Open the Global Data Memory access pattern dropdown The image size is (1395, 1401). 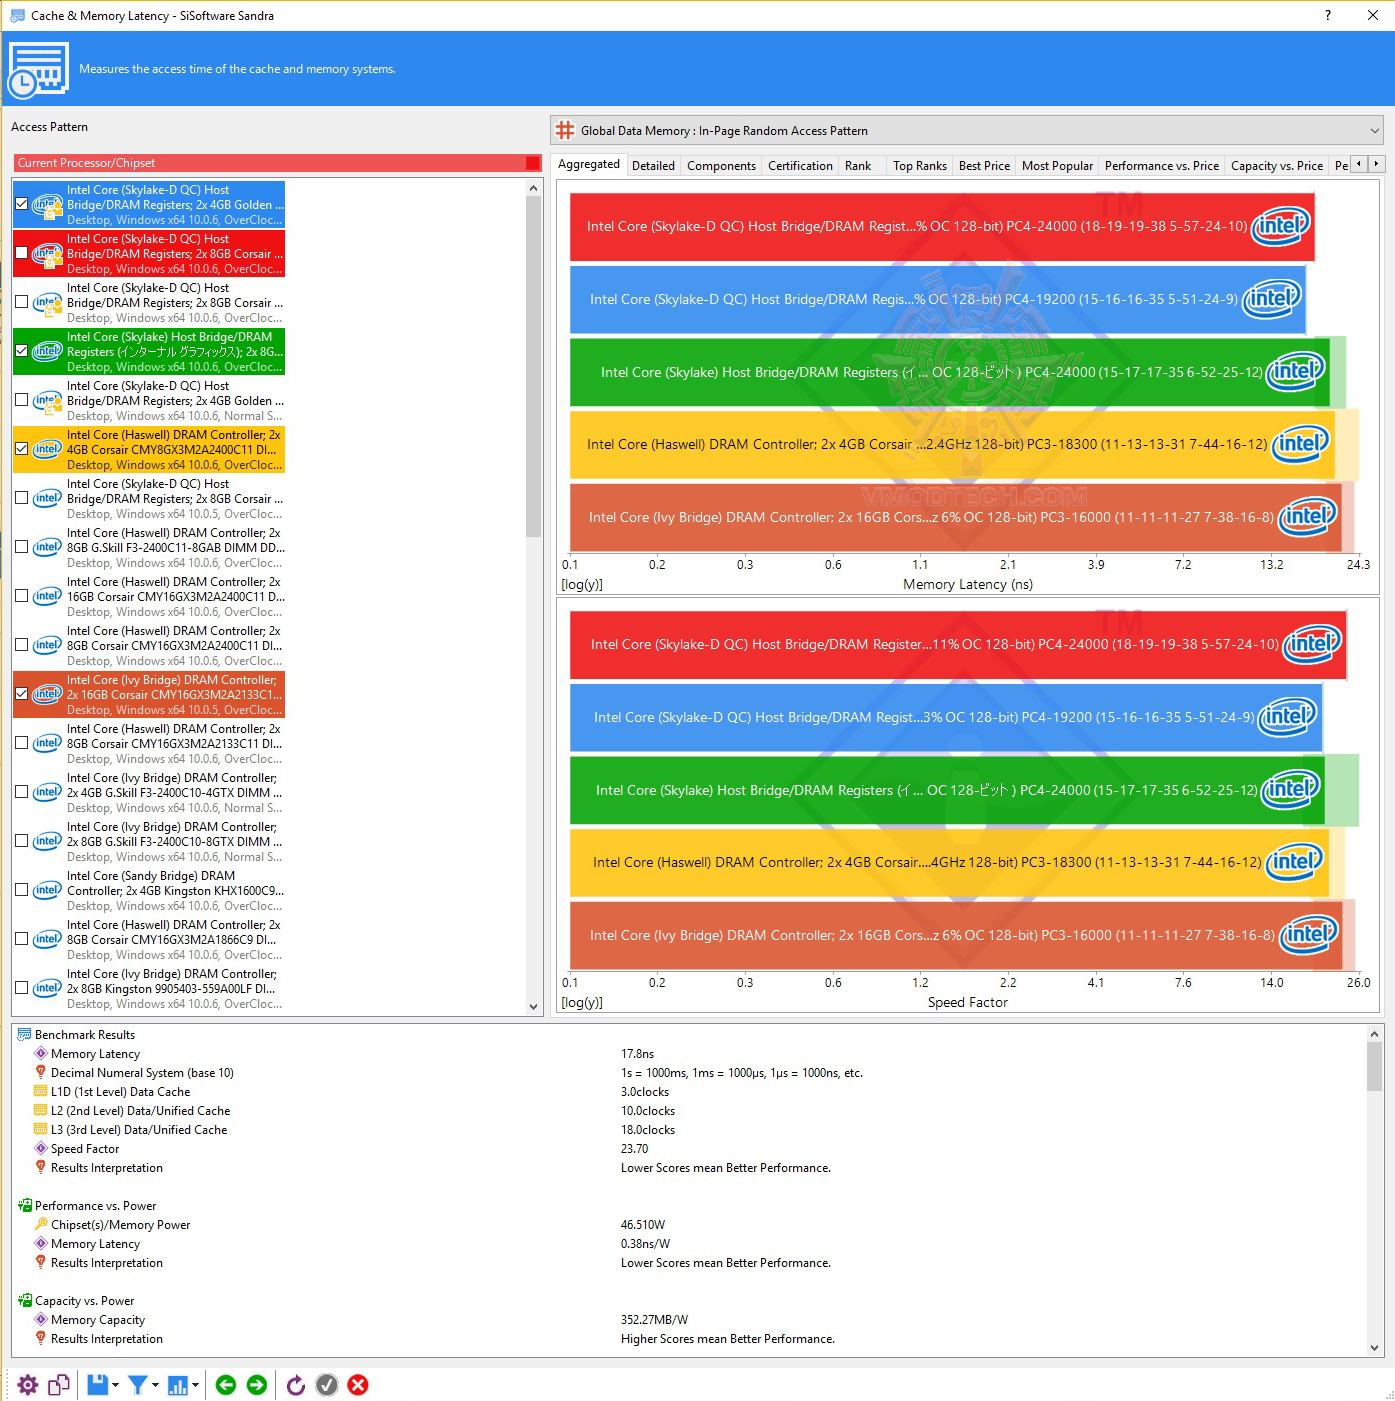967,131
